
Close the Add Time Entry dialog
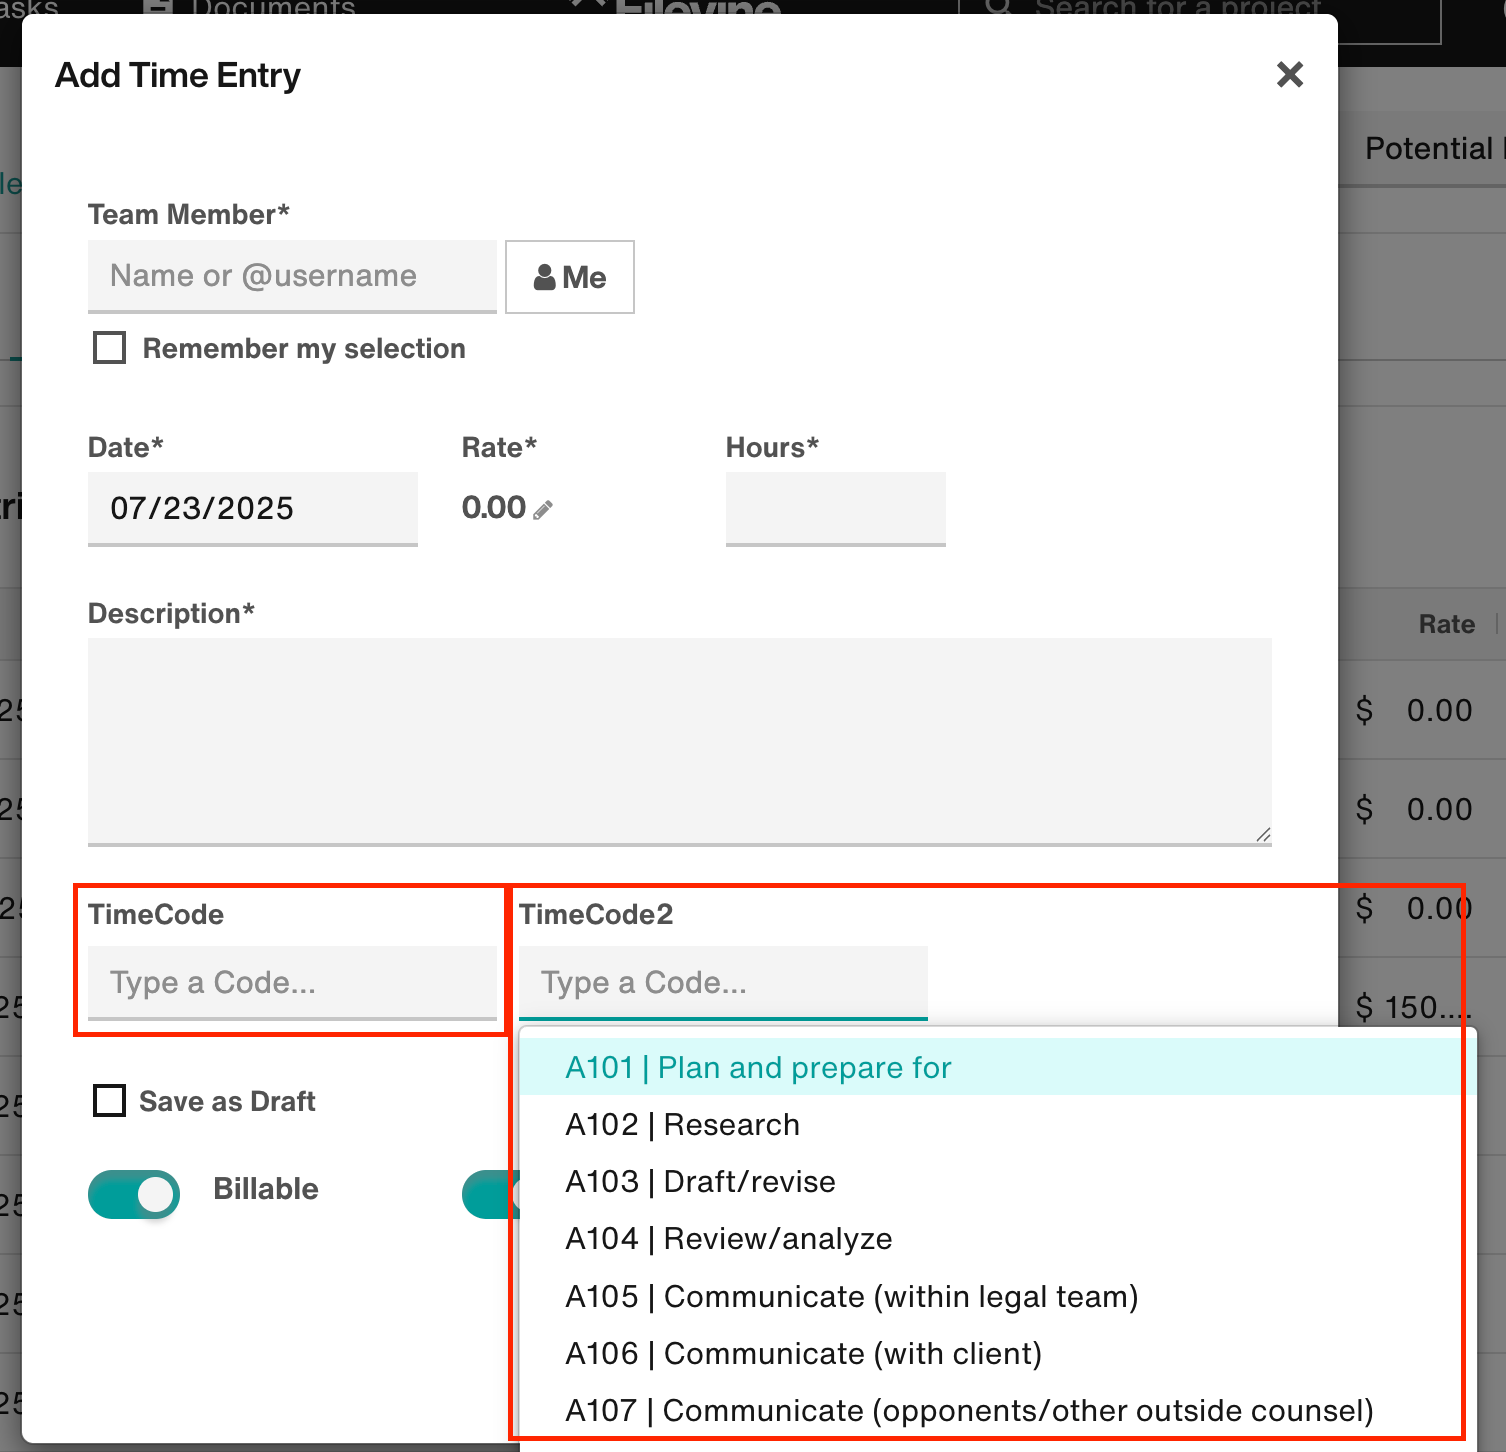[1289, 75]
